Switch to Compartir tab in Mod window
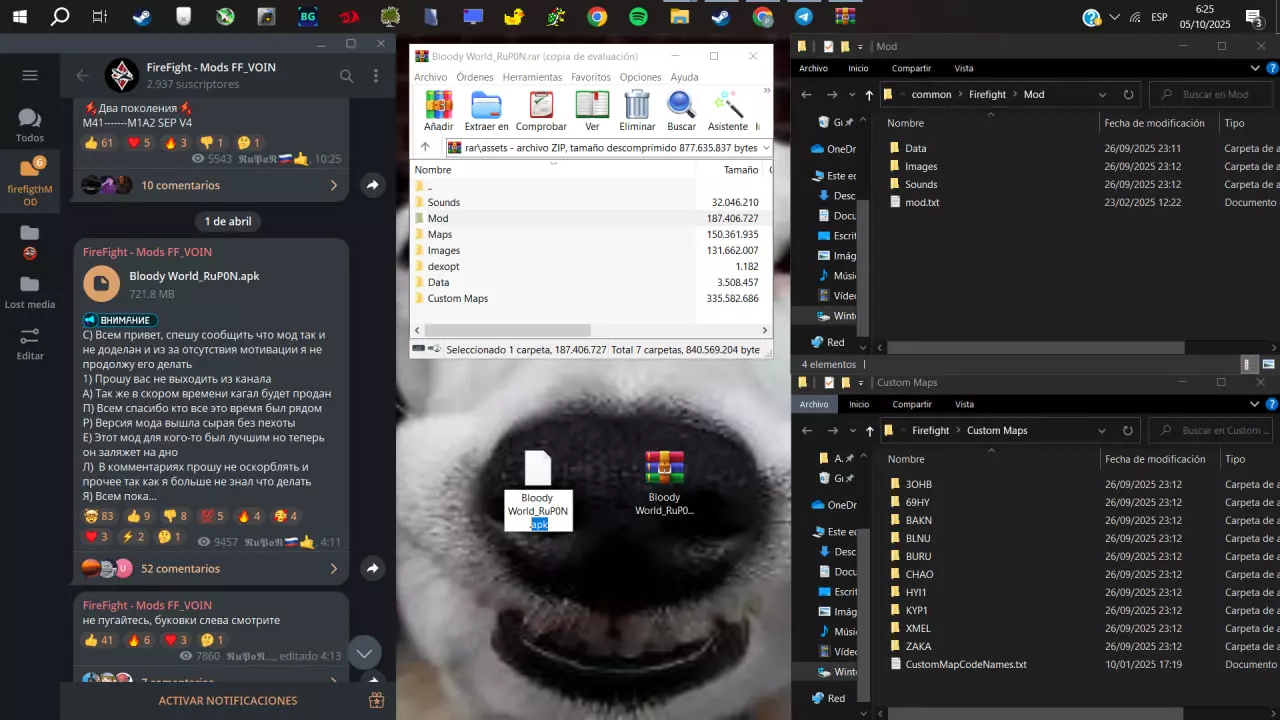 click(911, 68)
